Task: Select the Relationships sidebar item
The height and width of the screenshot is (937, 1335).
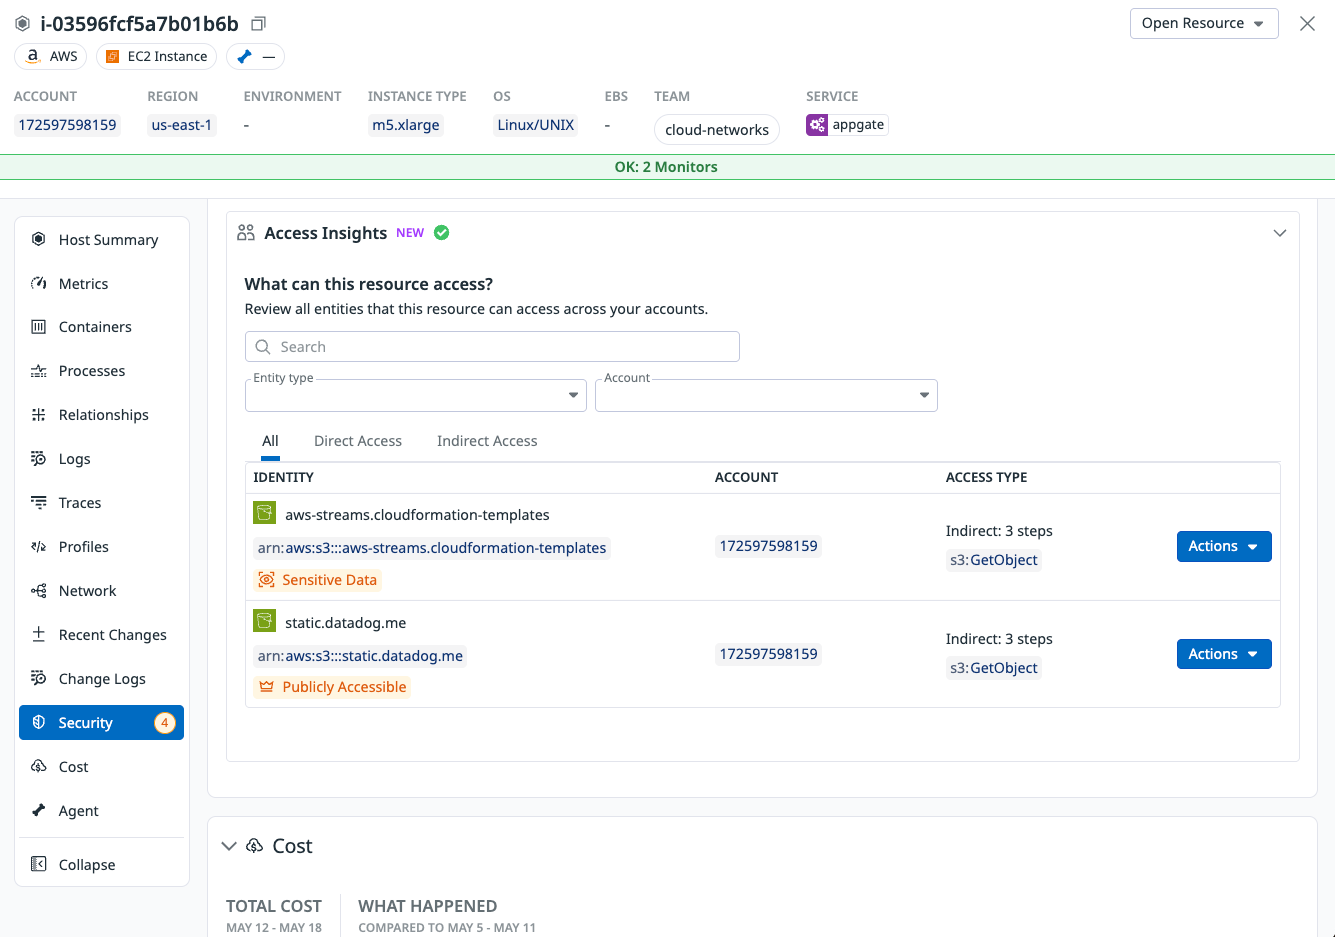Action: (102, 414)
